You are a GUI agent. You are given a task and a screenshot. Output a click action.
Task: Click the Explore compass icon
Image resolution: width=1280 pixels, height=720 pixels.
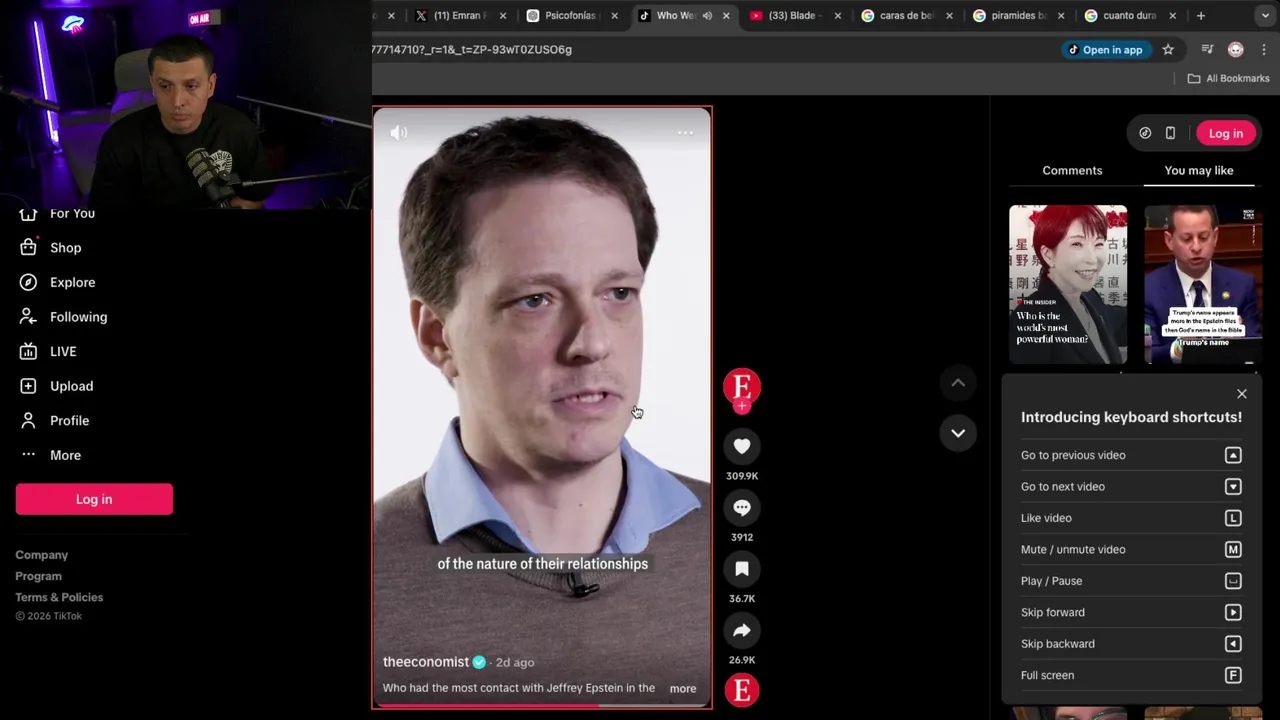29,282
